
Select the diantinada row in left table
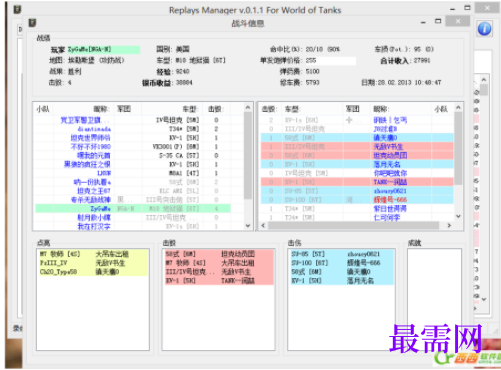tap(133, 129)
